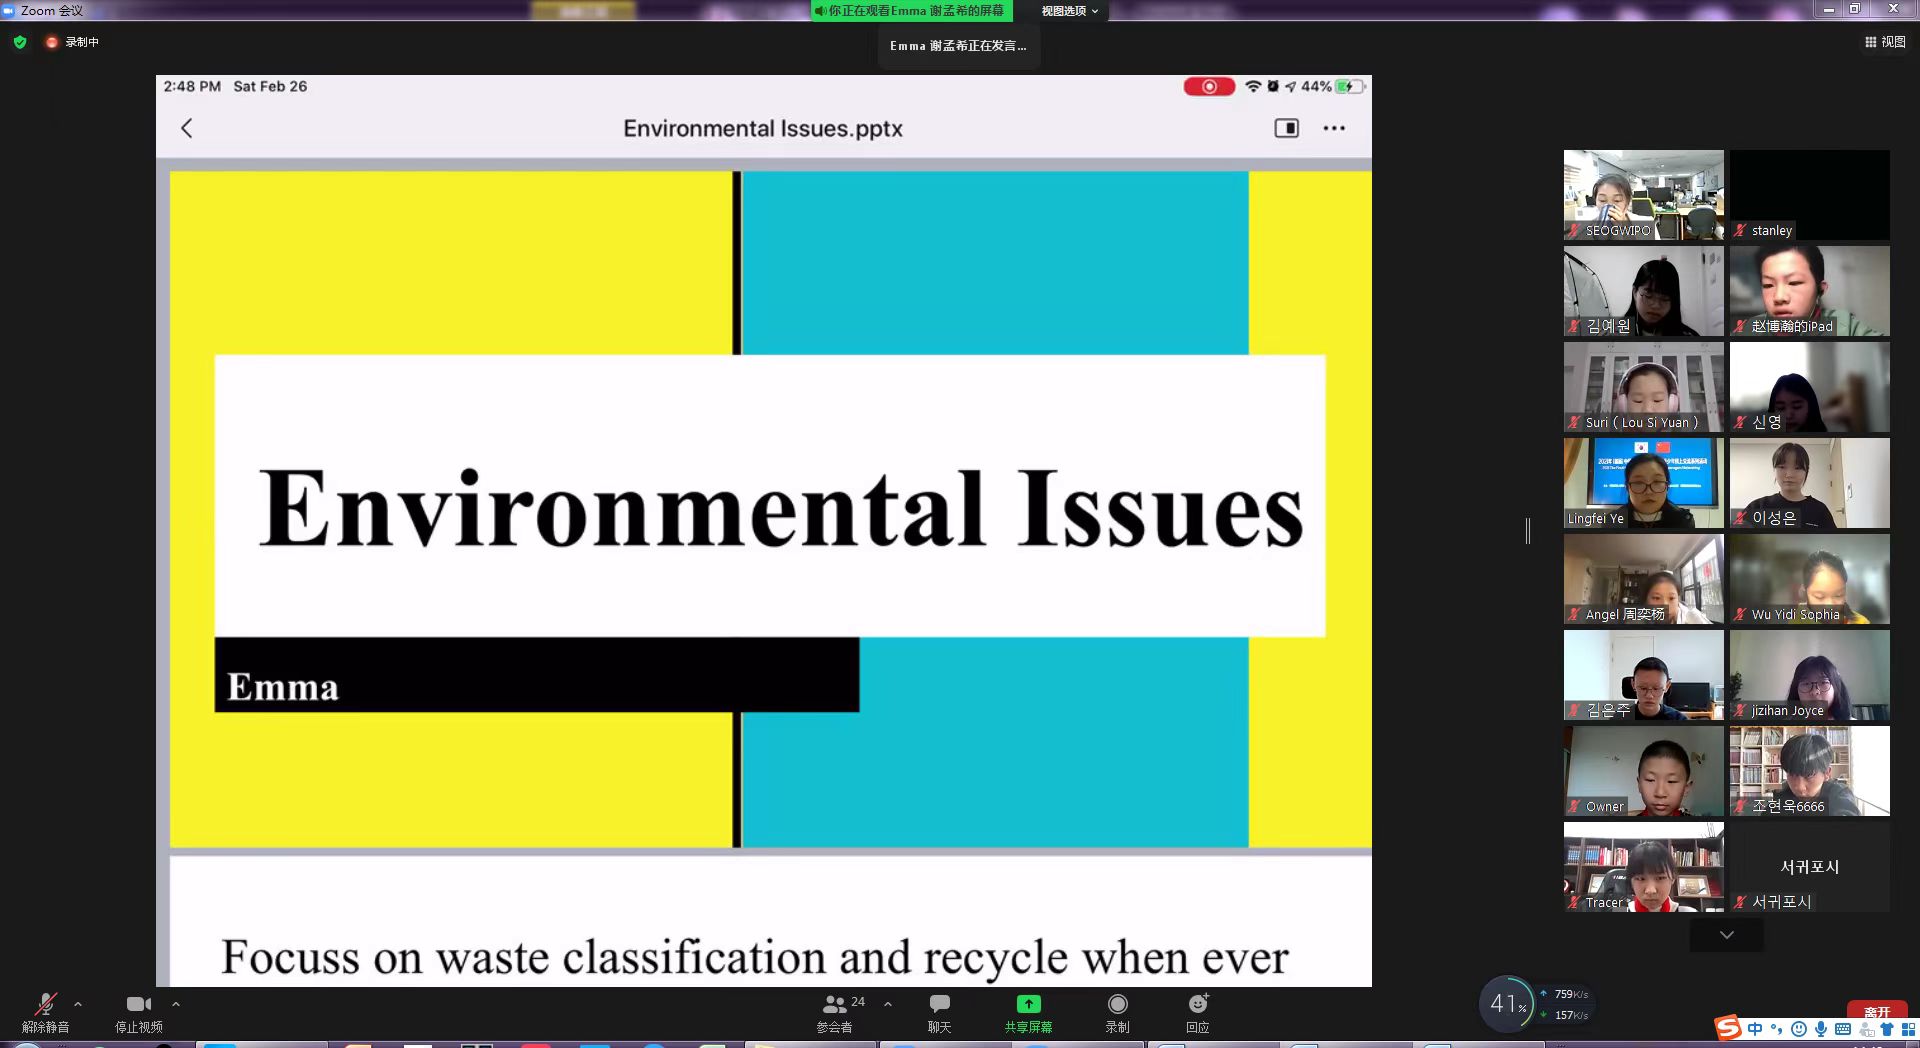
Task: Show more participant thumbnails below
Action: (1726, 935)
